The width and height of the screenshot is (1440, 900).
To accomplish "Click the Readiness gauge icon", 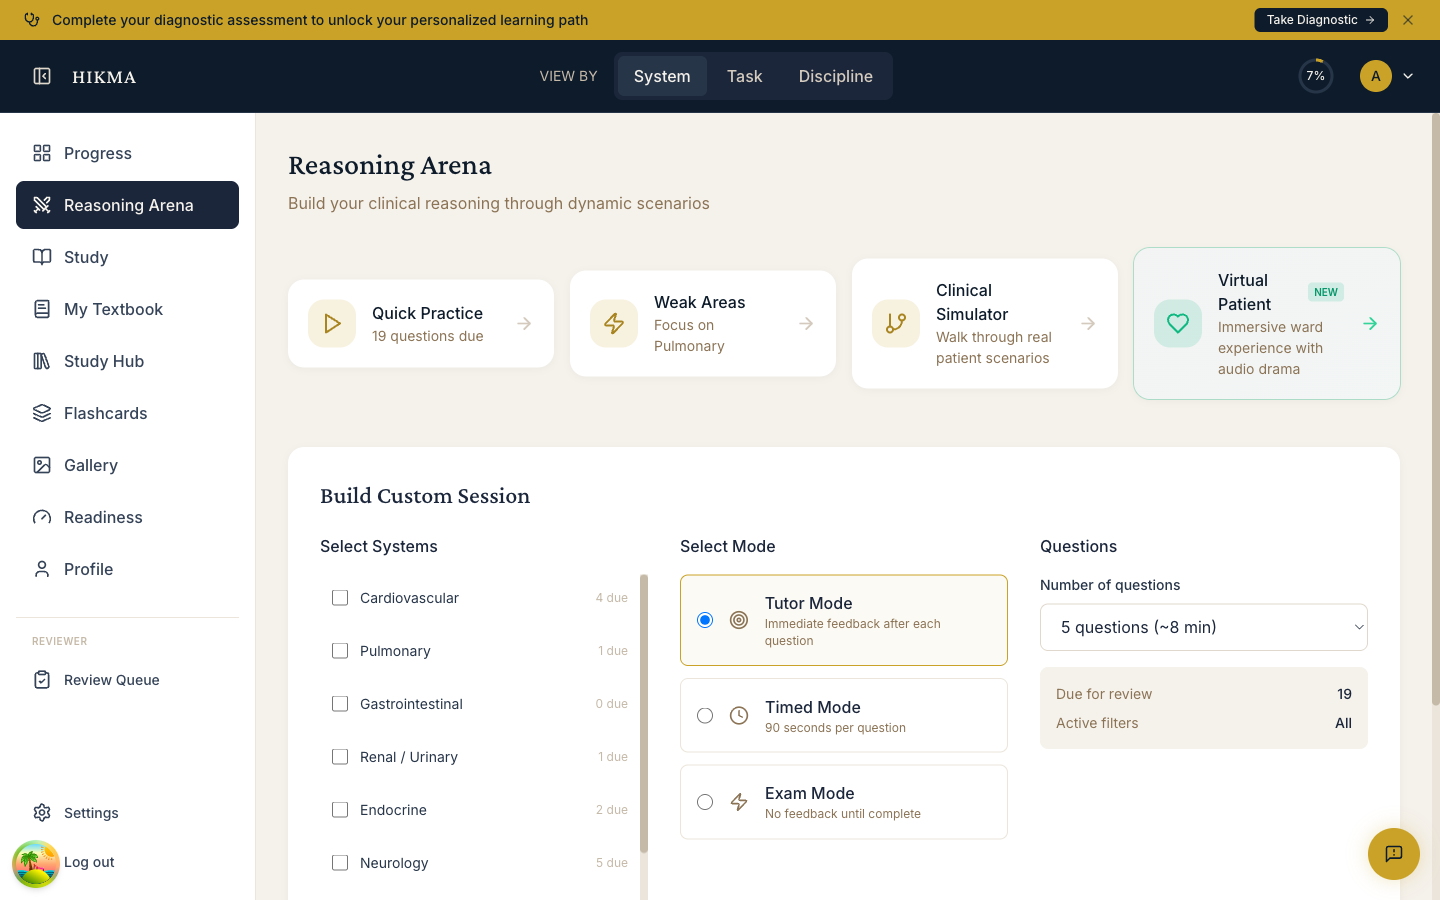I will (42, 517).
